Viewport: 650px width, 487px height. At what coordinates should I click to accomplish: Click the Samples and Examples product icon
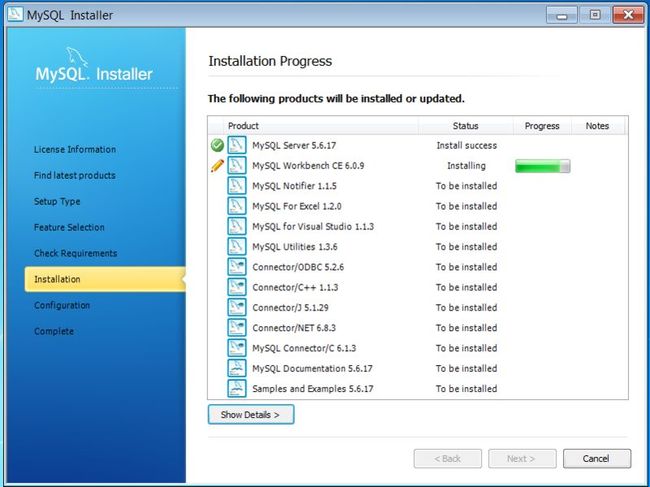tap(237, 389)
